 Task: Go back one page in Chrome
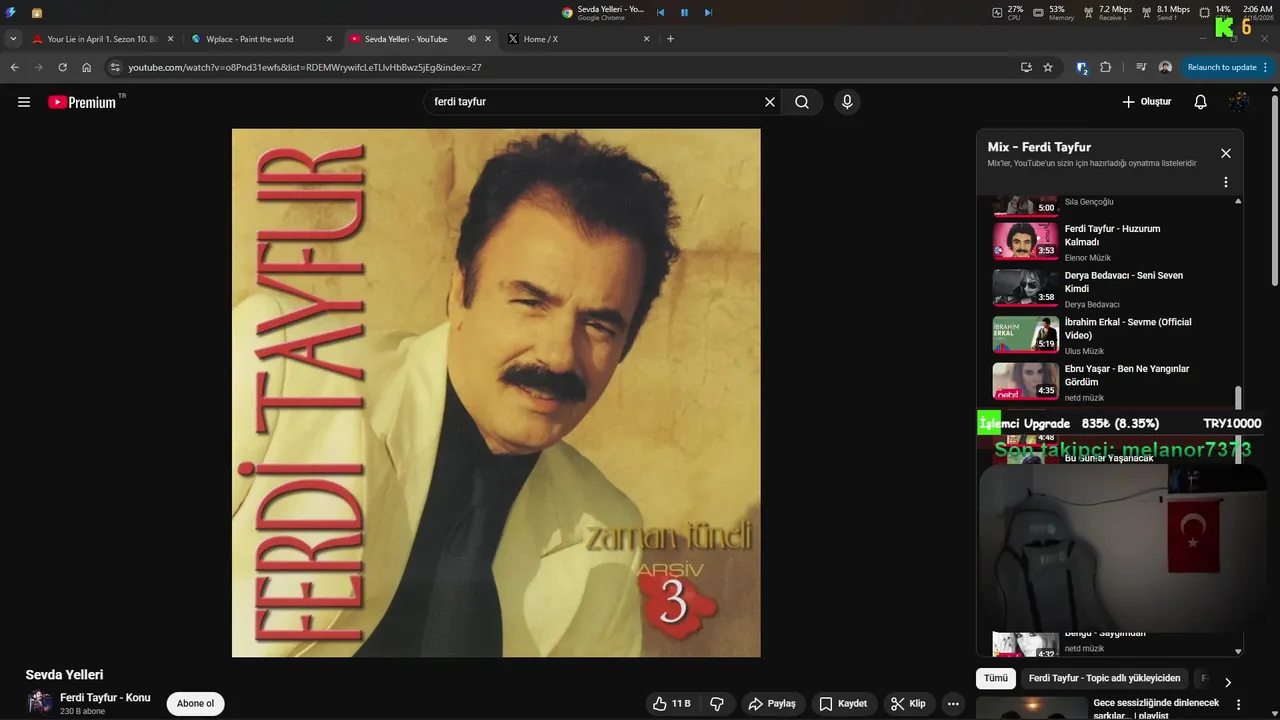pyautogui.click(x=15, y=67)
